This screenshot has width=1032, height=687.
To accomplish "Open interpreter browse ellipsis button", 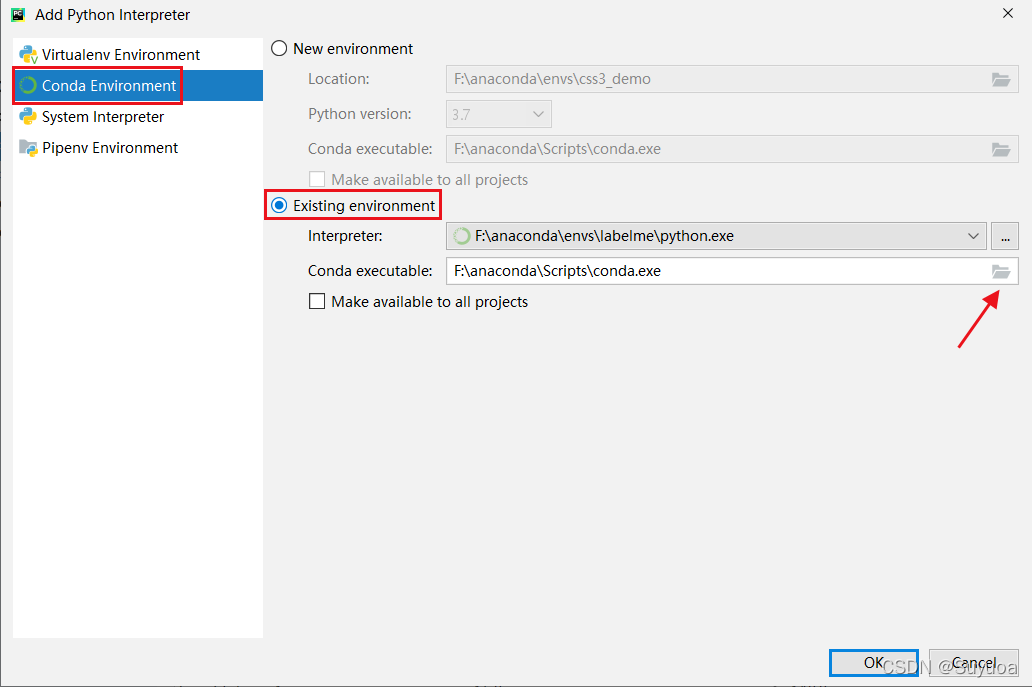I will click(x=1005, y=237).
